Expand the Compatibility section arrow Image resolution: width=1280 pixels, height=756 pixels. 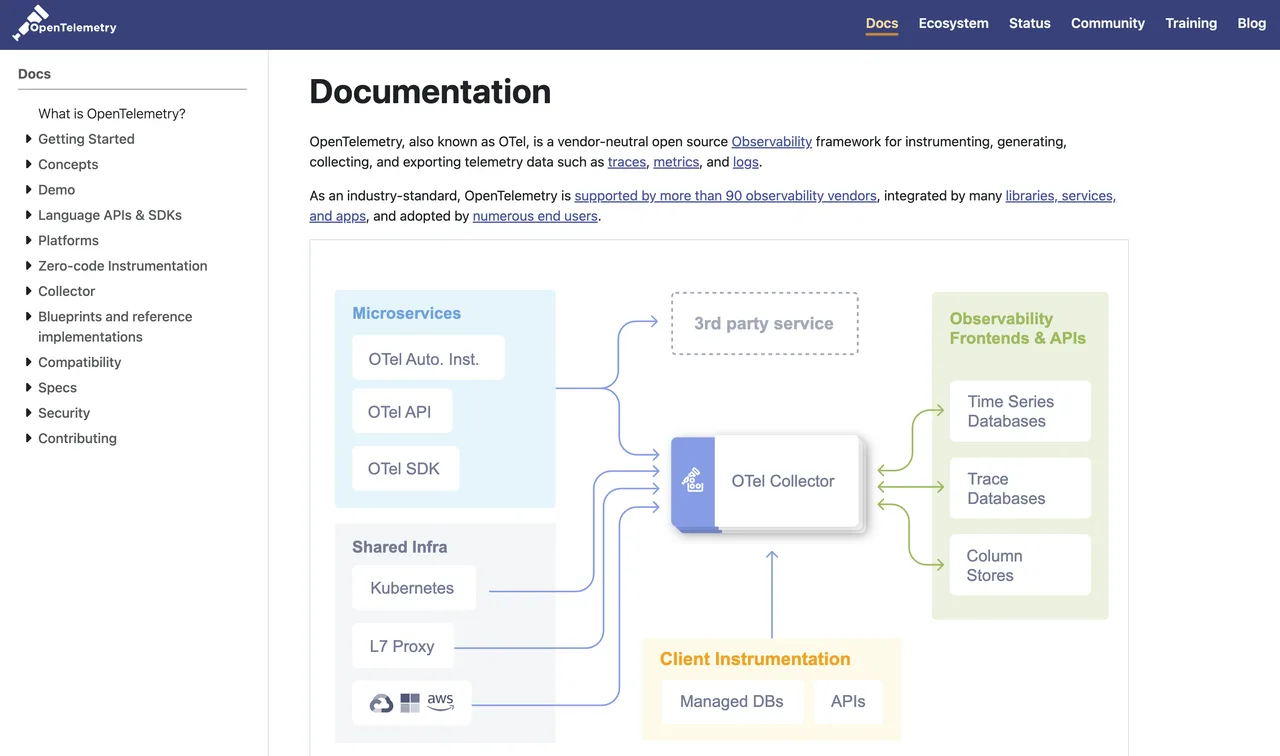(x=28, y=362)
